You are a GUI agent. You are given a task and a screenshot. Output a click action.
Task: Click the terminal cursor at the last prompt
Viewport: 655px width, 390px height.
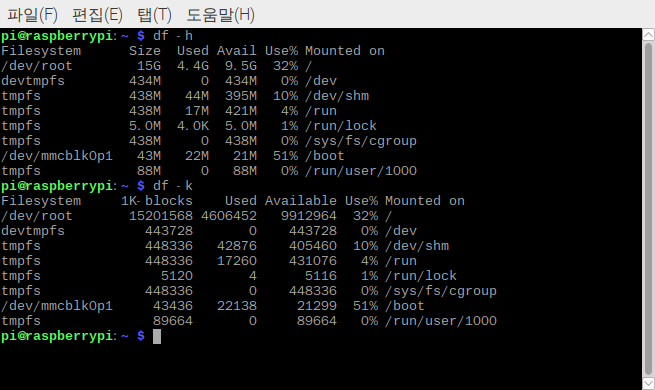click(157, 336)
